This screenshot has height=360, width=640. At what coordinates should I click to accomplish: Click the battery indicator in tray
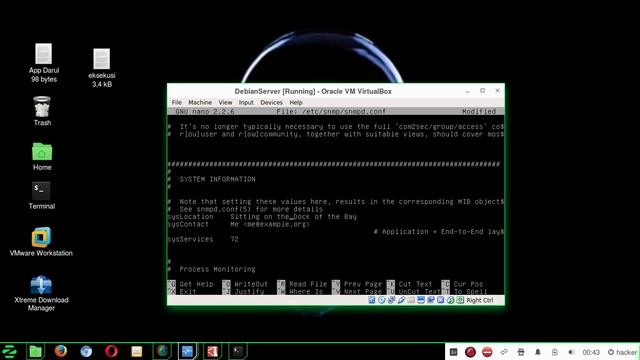coord(554,352)
